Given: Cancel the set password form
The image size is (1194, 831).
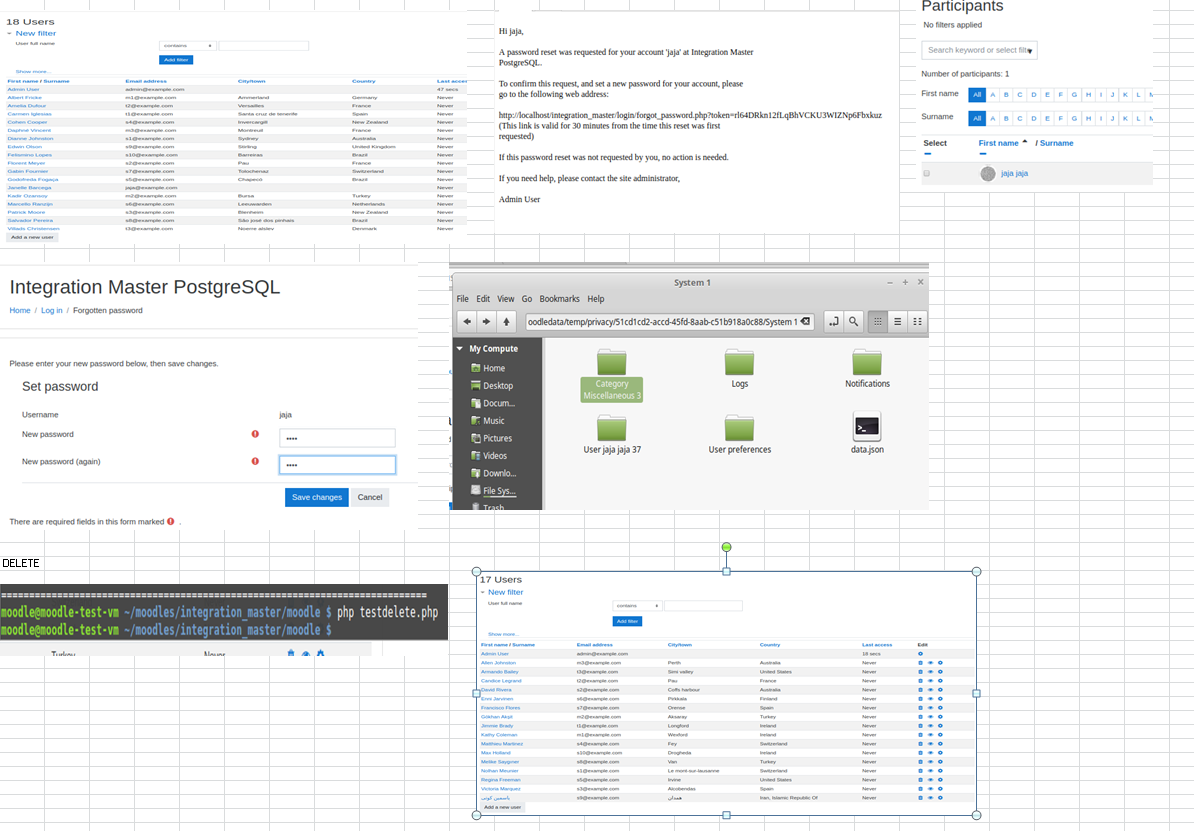Looking at the screenshot, I should [370, 497].
